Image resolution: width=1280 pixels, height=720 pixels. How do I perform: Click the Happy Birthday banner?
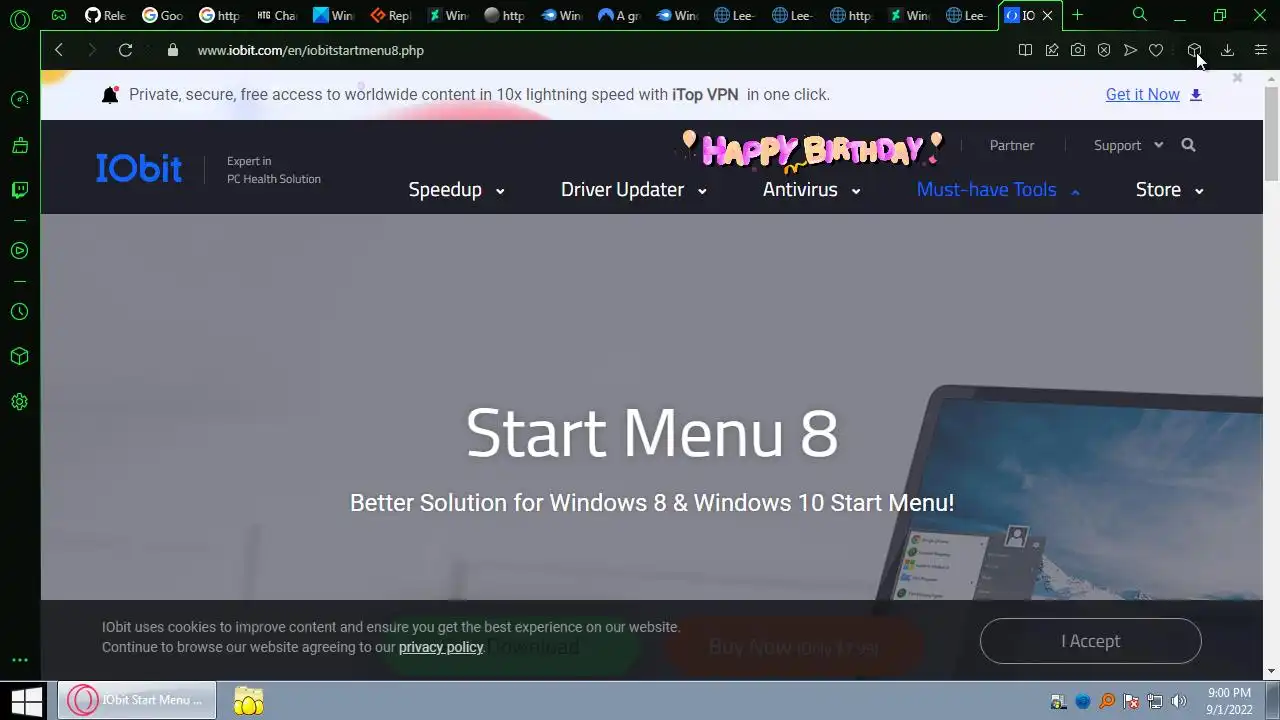[812, 149]
